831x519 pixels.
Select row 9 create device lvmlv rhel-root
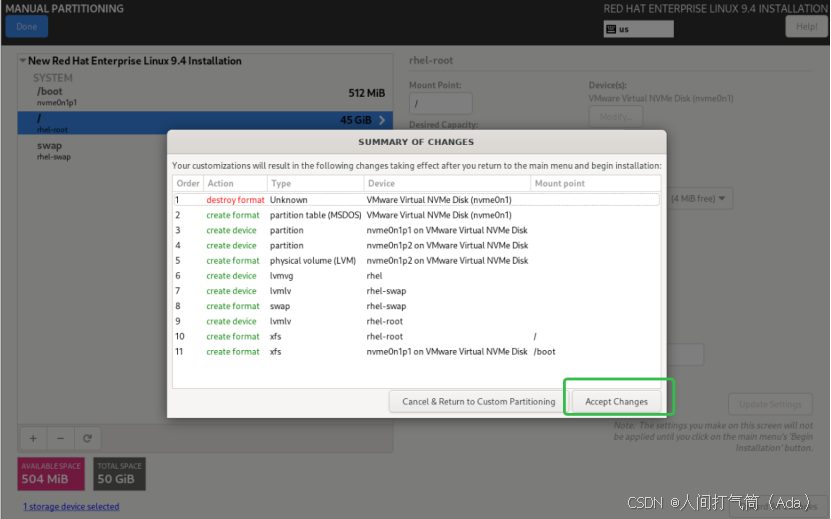pyautogui.click(x=417, y=321)
